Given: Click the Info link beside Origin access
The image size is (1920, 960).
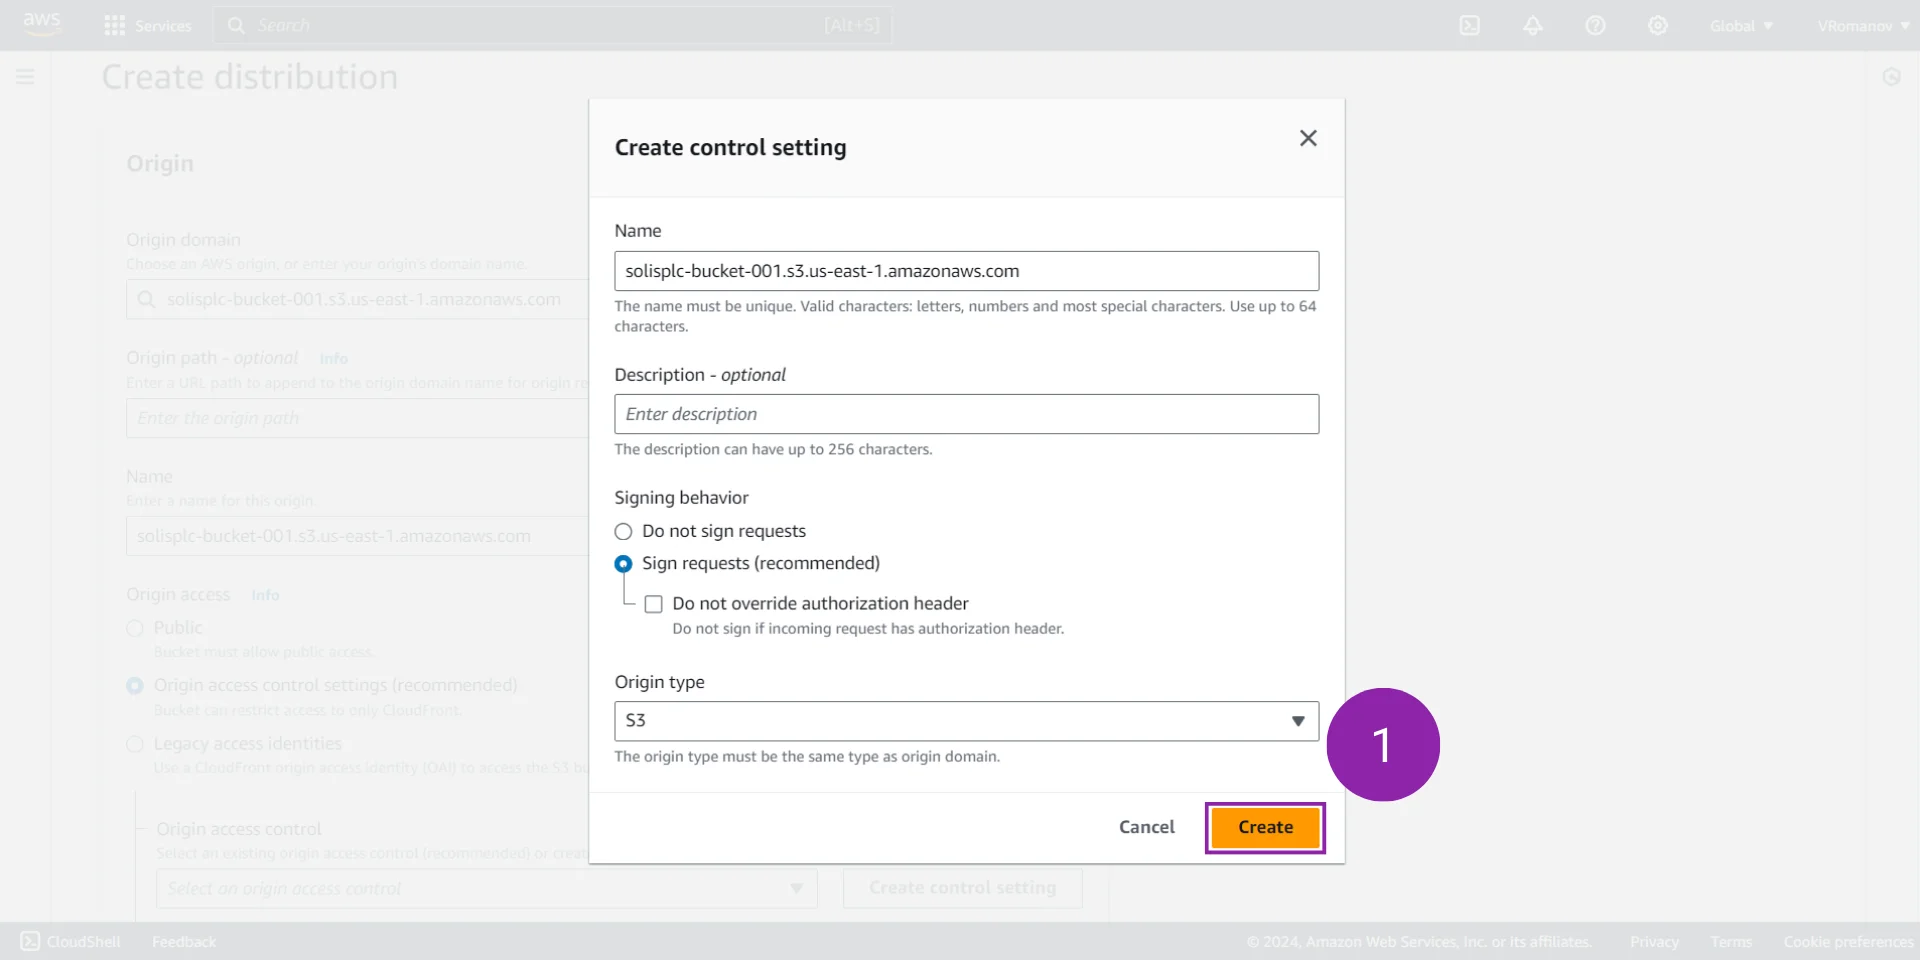Looking at the screenshot, I should [265, 595].
